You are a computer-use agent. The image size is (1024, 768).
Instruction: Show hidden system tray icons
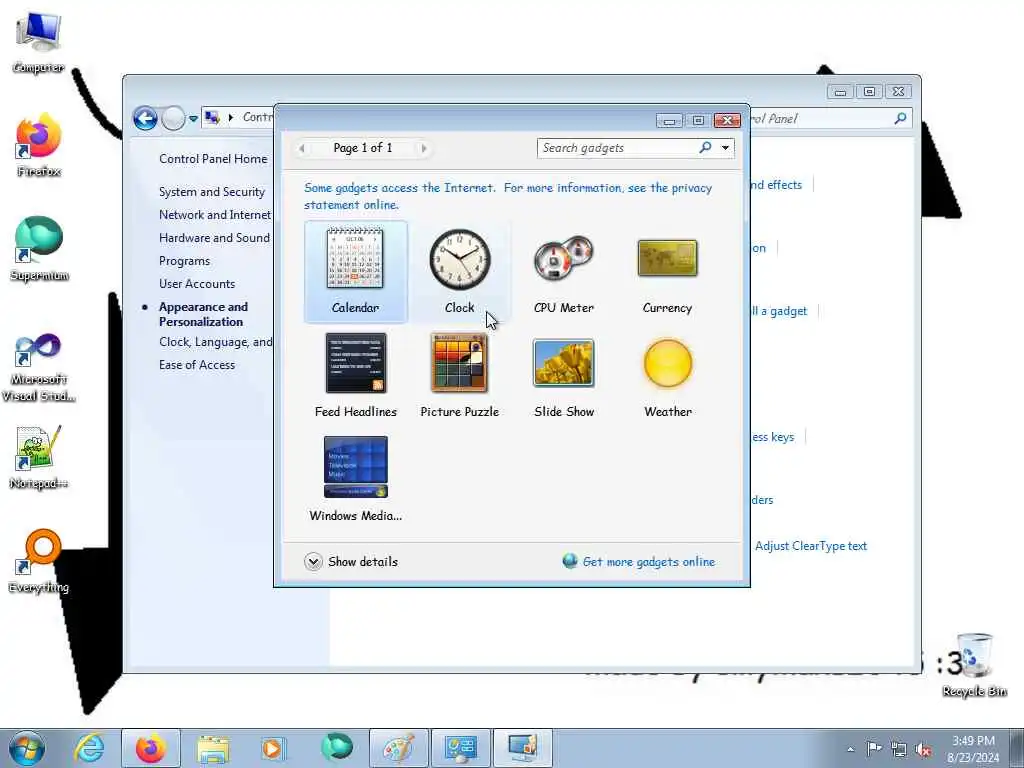[x=850, y=749]
